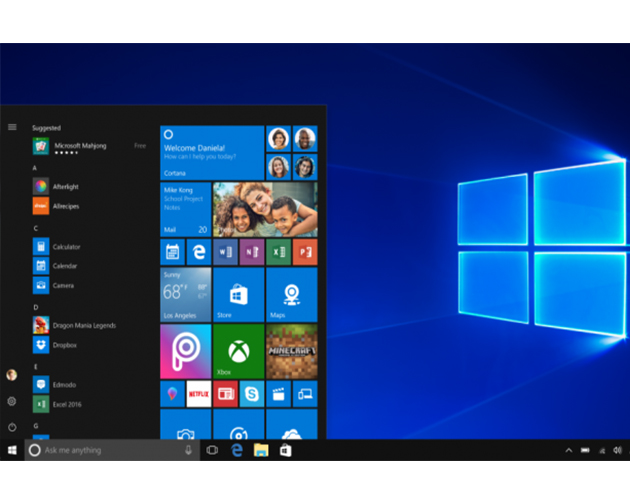
Task: Check battery status in system tray
Action: tap(585, 450)
